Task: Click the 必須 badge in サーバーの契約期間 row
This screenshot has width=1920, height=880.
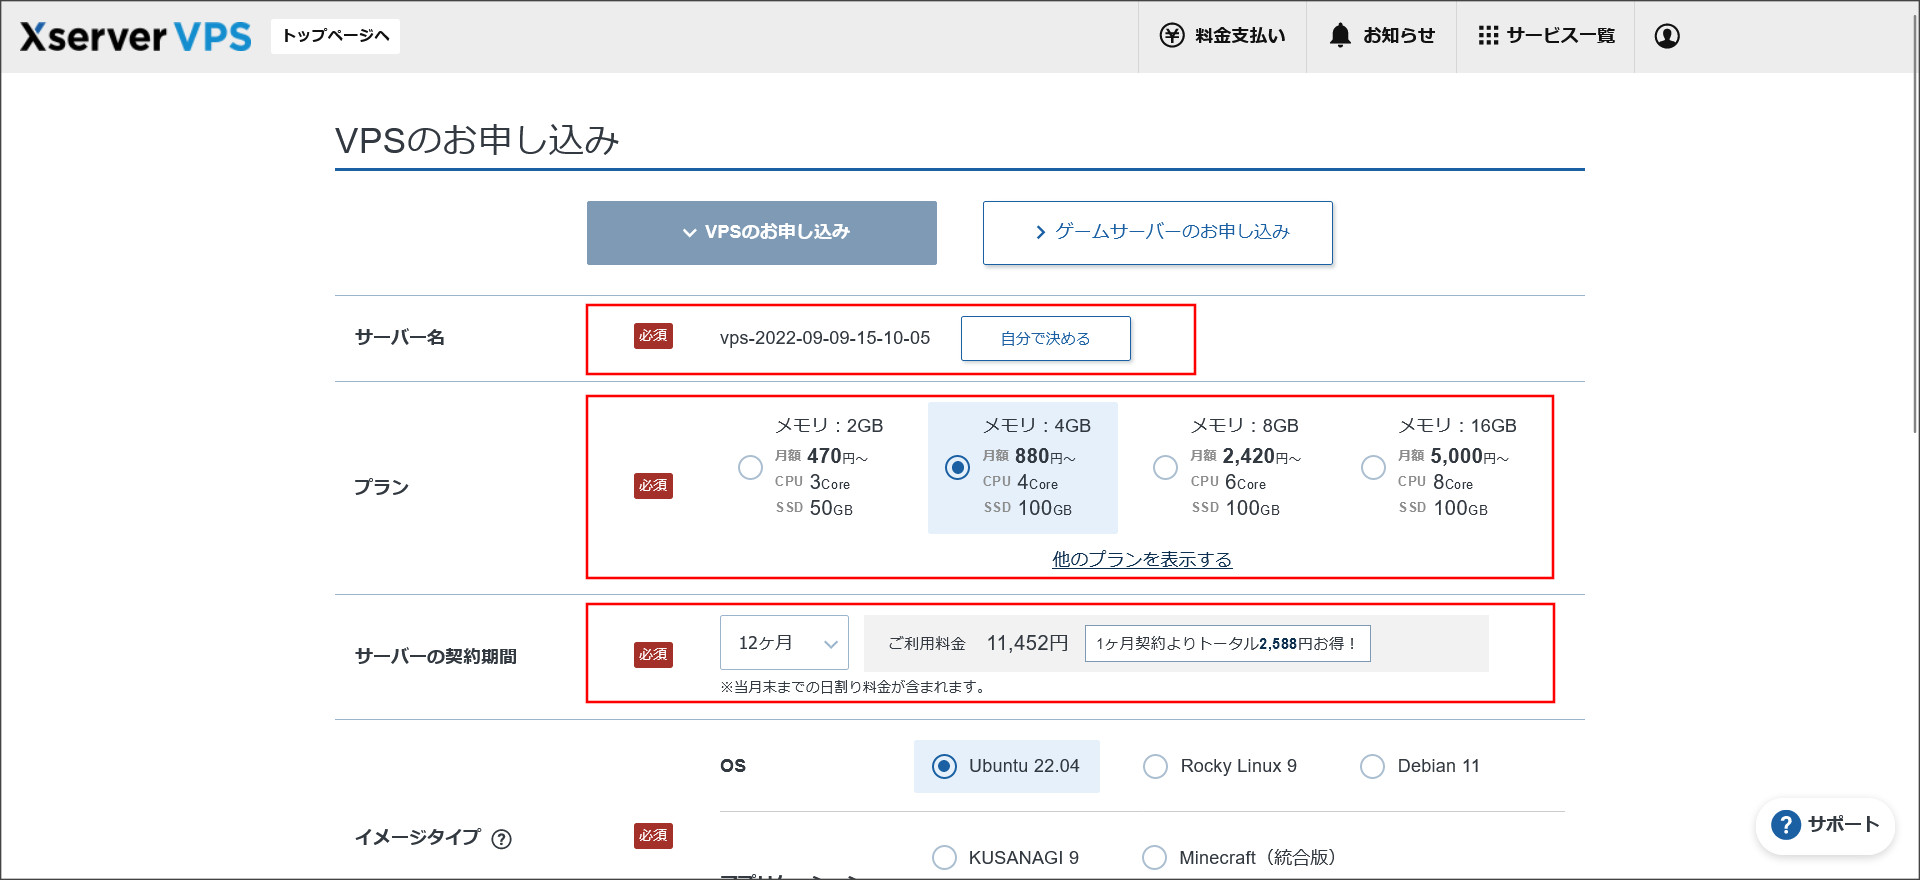Action: click(x=653, y=655)
